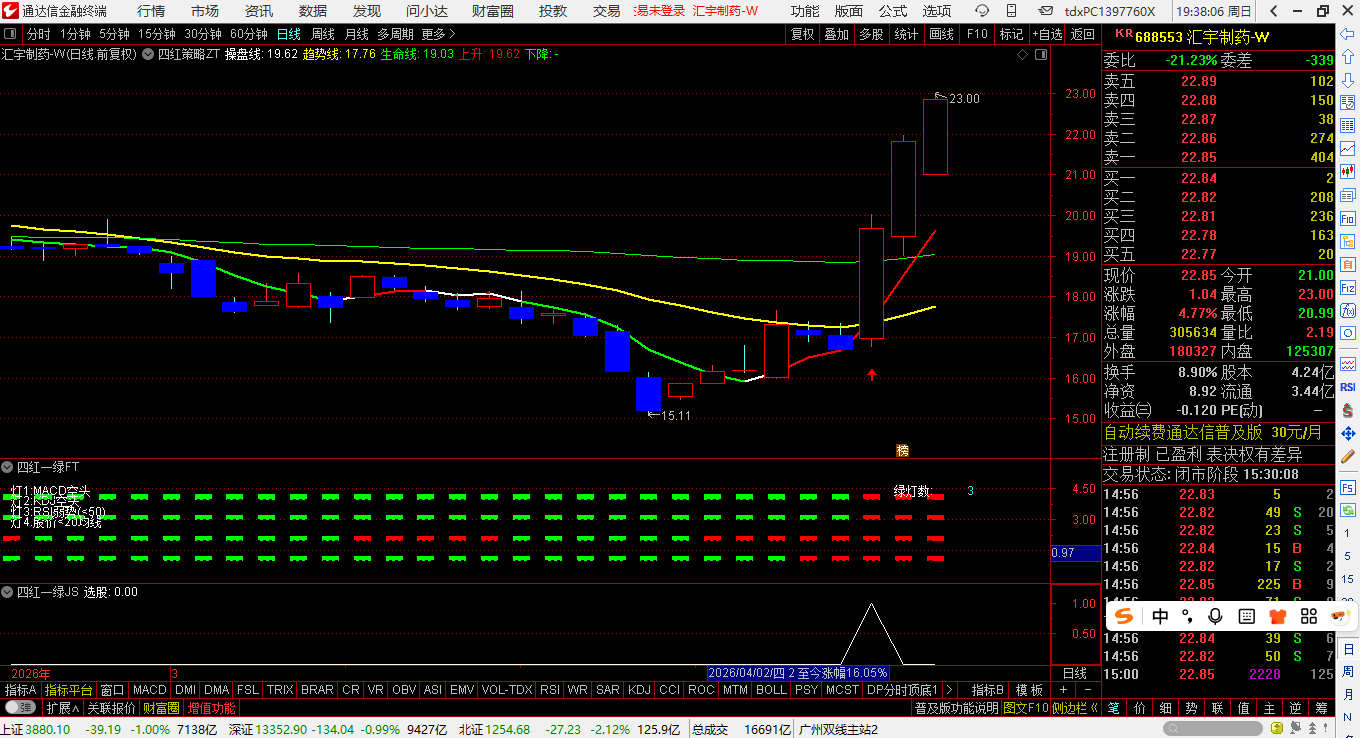Select KDJ indicator tab

click(x=639, y=690)
